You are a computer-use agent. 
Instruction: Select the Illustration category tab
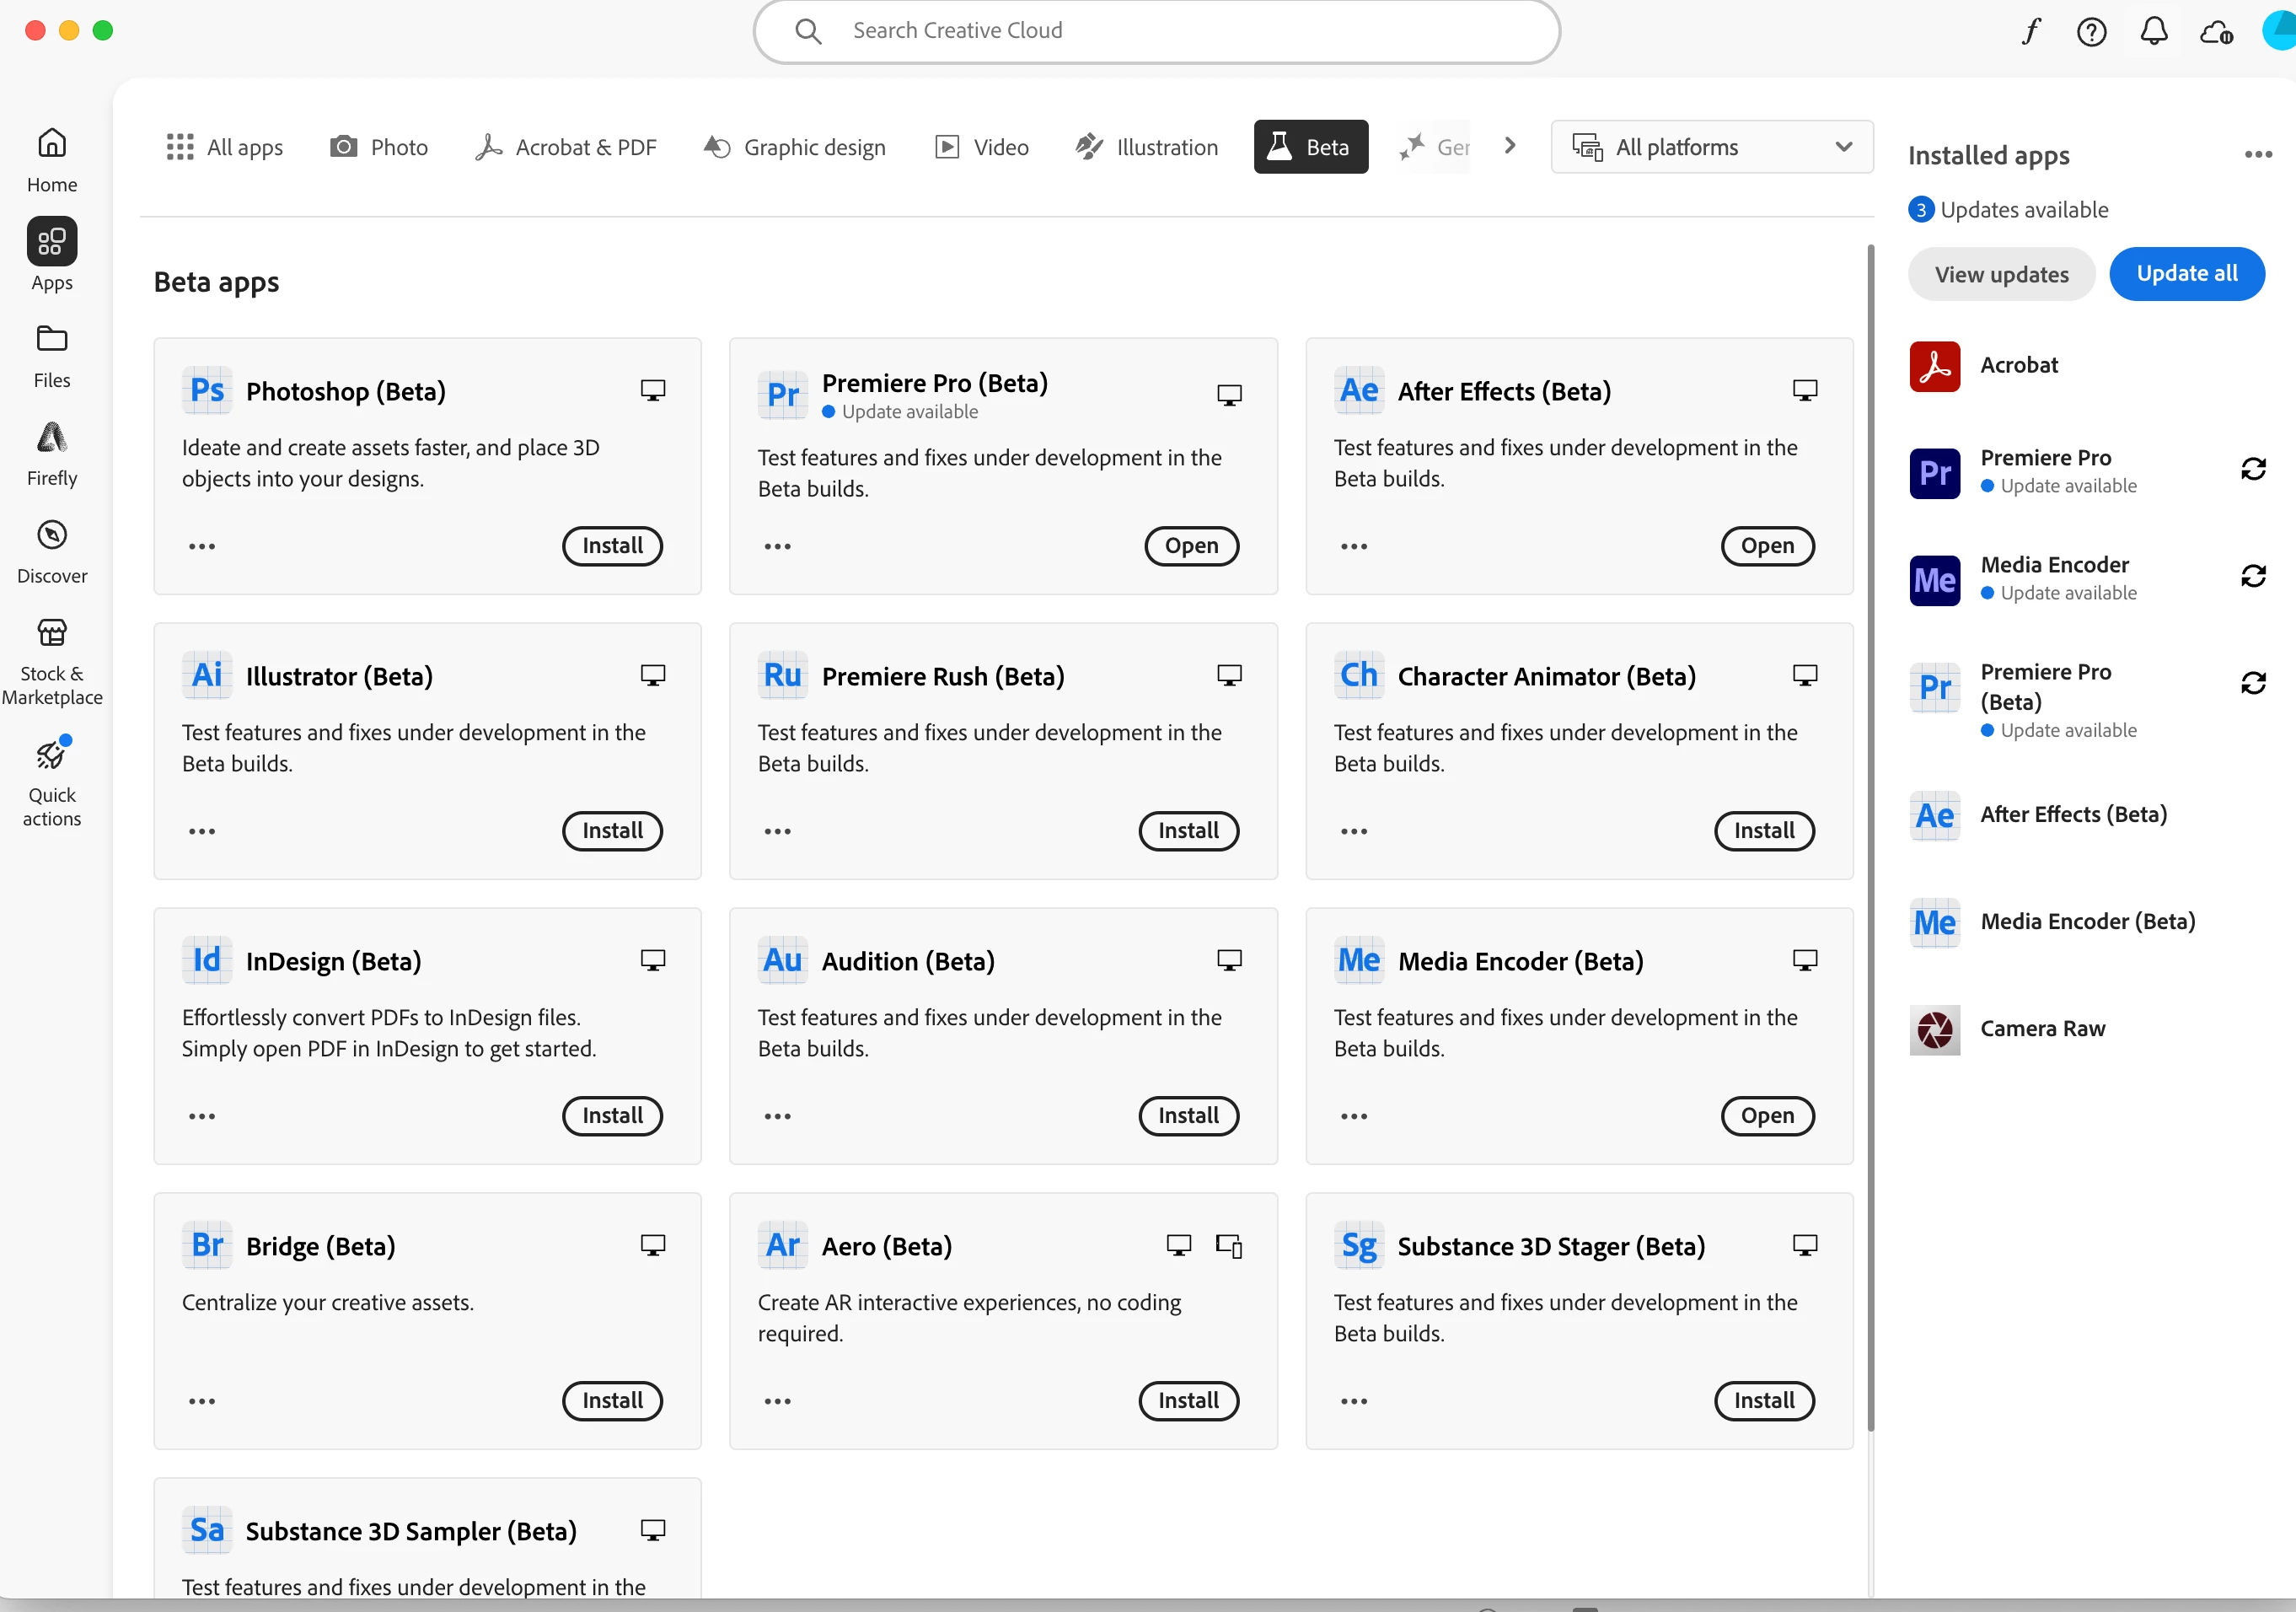coord(1147,147)
